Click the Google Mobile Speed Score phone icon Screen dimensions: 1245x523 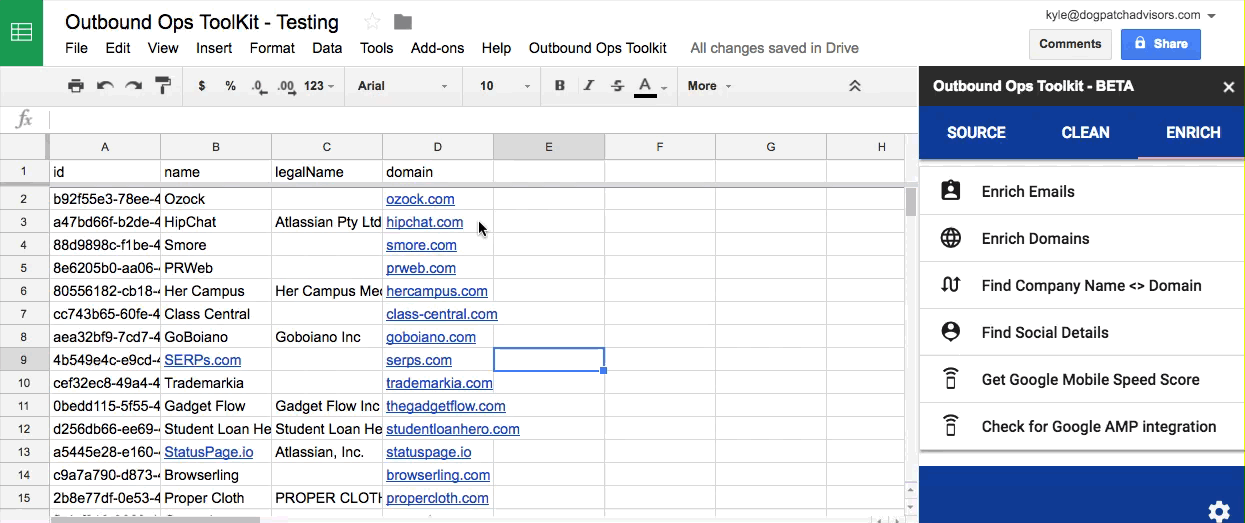tap(951, 379)
